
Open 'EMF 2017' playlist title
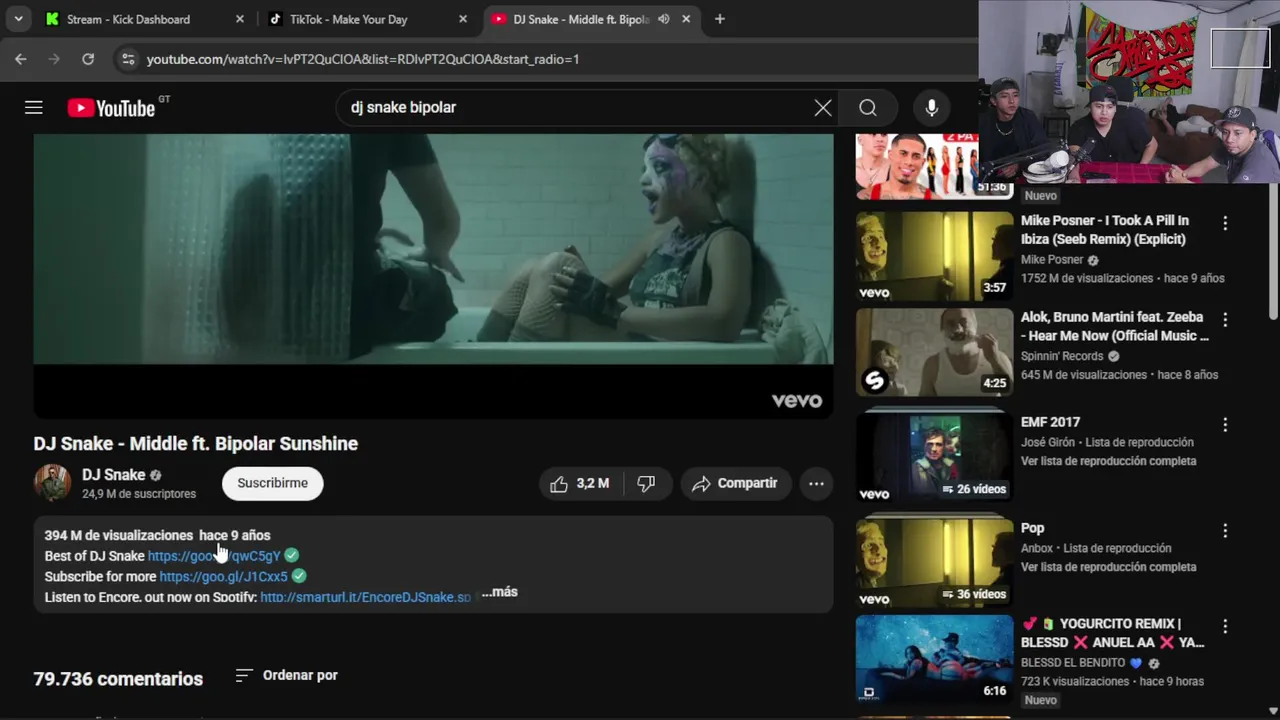coord(1050,422)
